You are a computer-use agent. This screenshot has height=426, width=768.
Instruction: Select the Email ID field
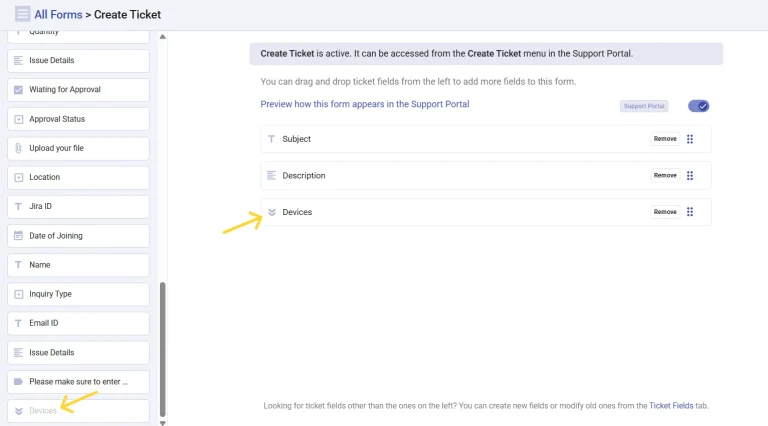point(78,323)
